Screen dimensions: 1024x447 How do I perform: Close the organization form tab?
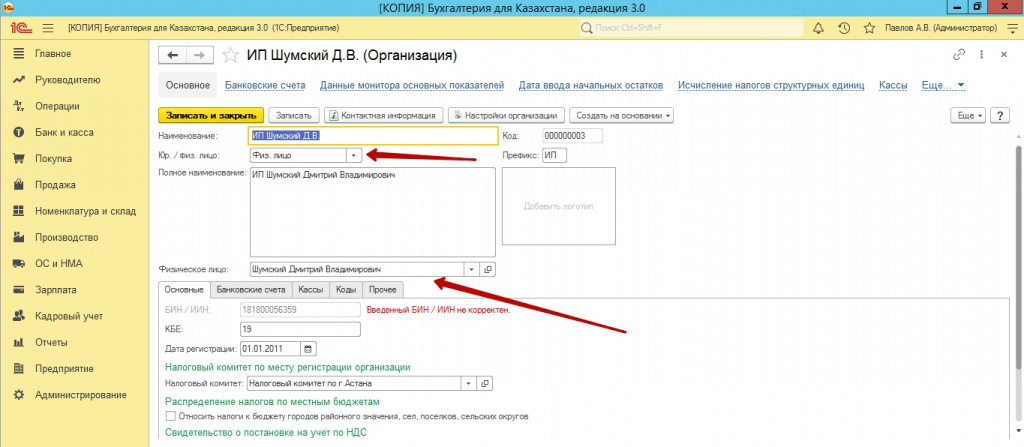1004,55
